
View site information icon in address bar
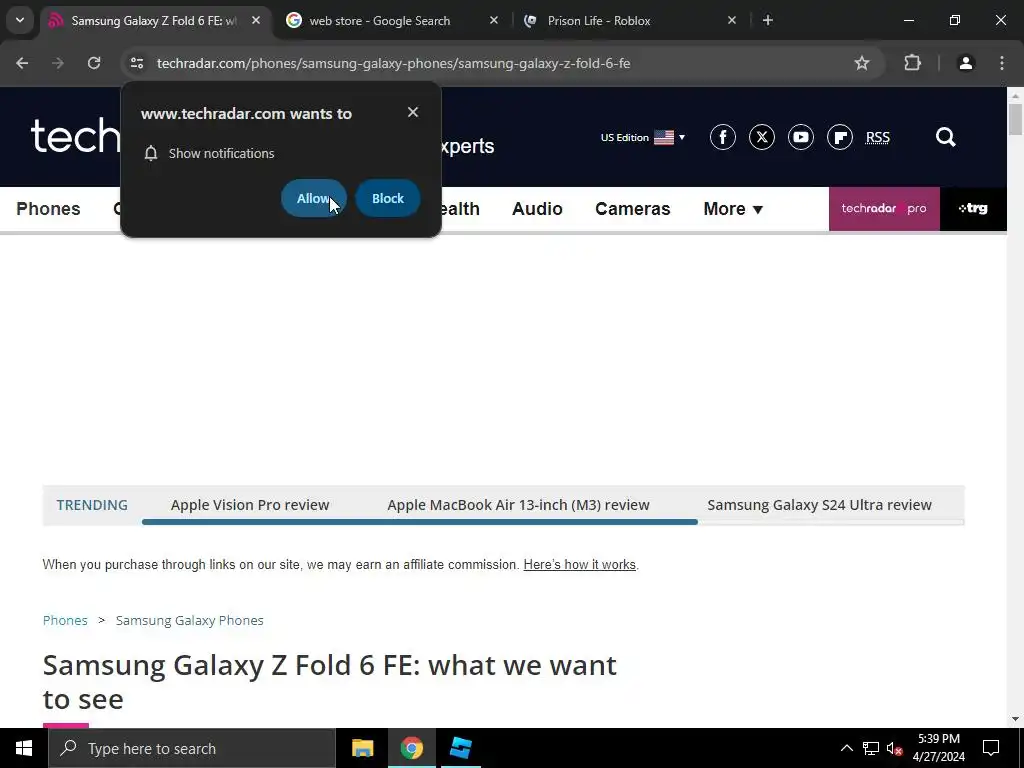[136, 63]
